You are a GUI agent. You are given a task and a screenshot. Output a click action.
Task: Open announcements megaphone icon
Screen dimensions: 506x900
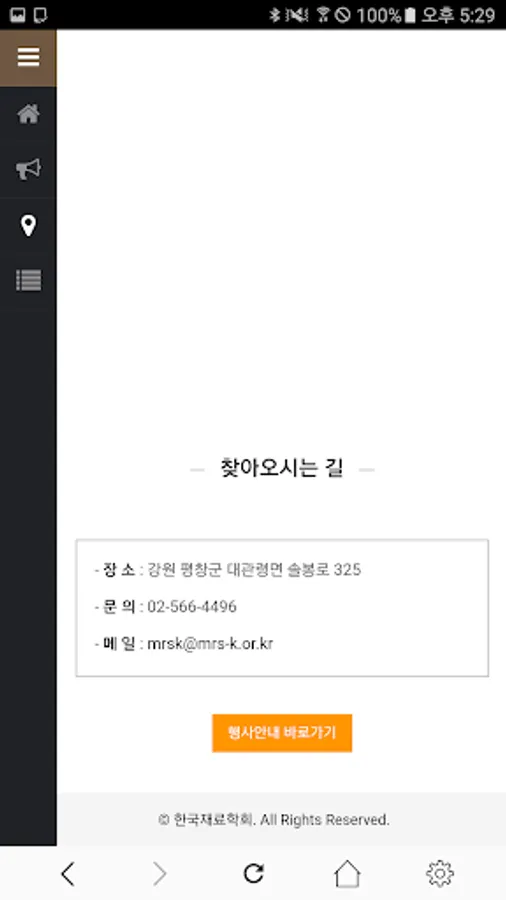pyautogui.click(x=28, y=169)
